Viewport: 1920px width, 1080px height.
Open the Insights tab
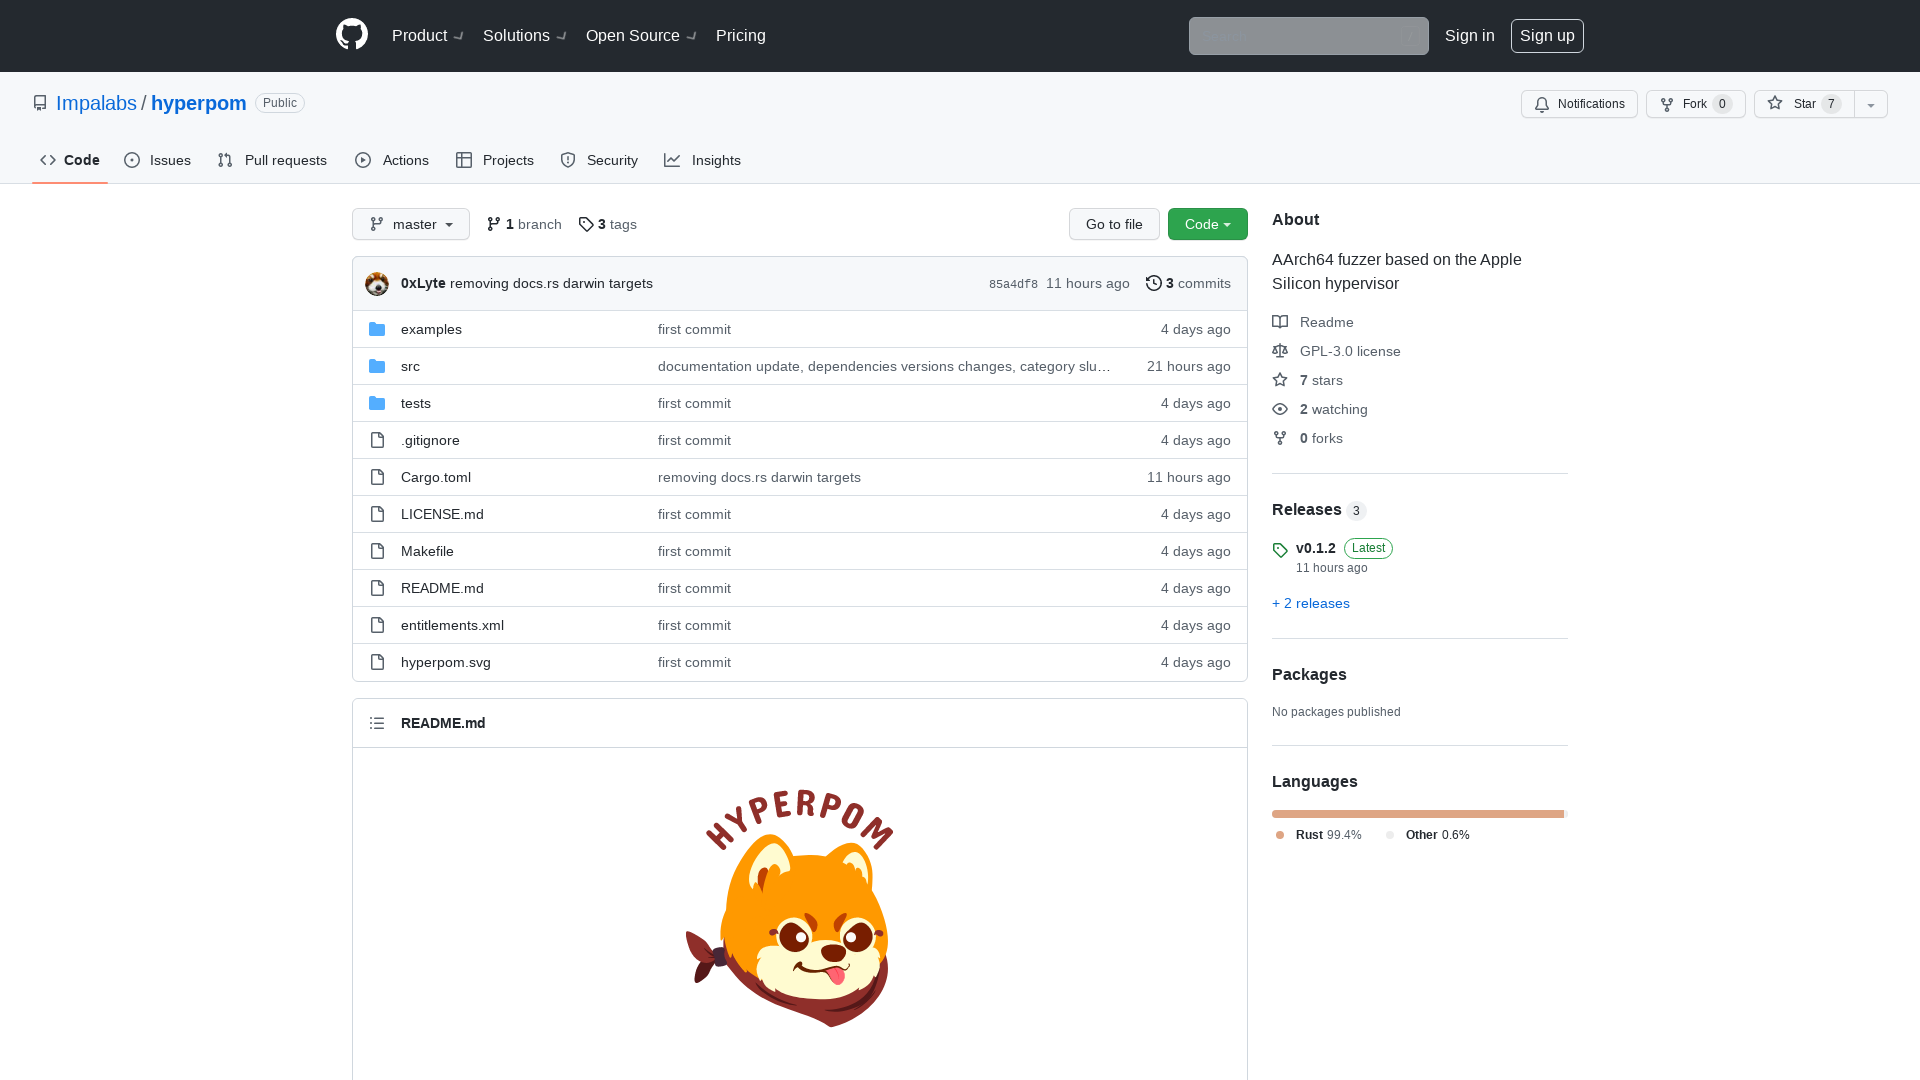point(703,160)
